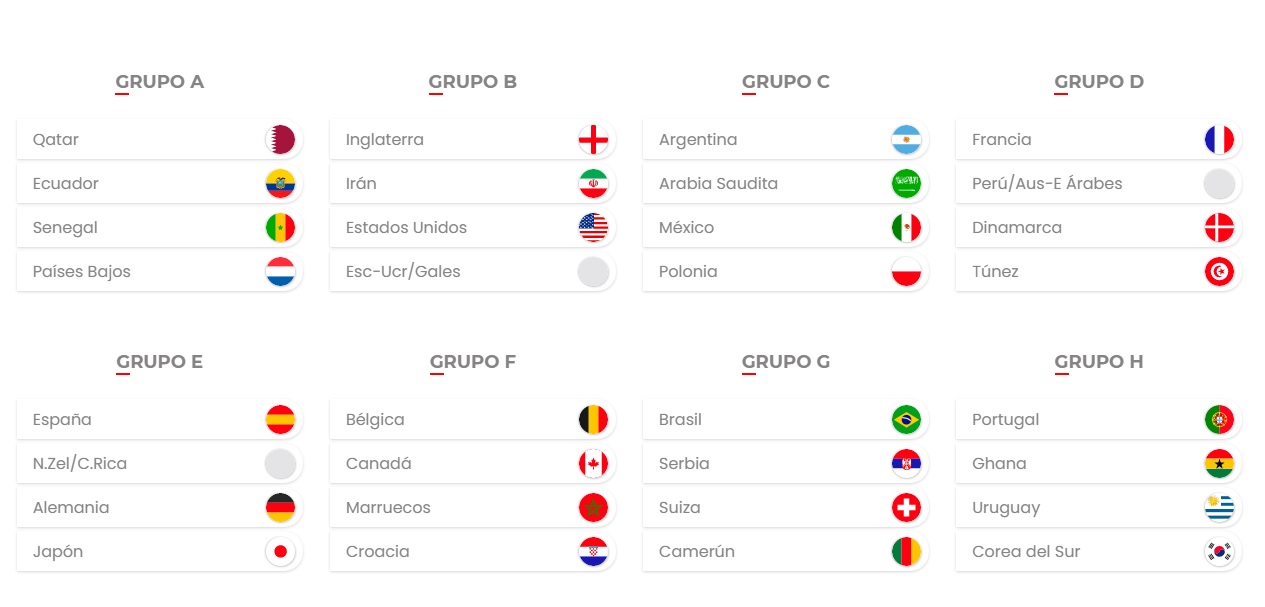The height and width of the screenshot is (607, 1265).
Task: Click the empty flag placeholder for Esc-Ucr/Gales
Action: pos(593,272)
